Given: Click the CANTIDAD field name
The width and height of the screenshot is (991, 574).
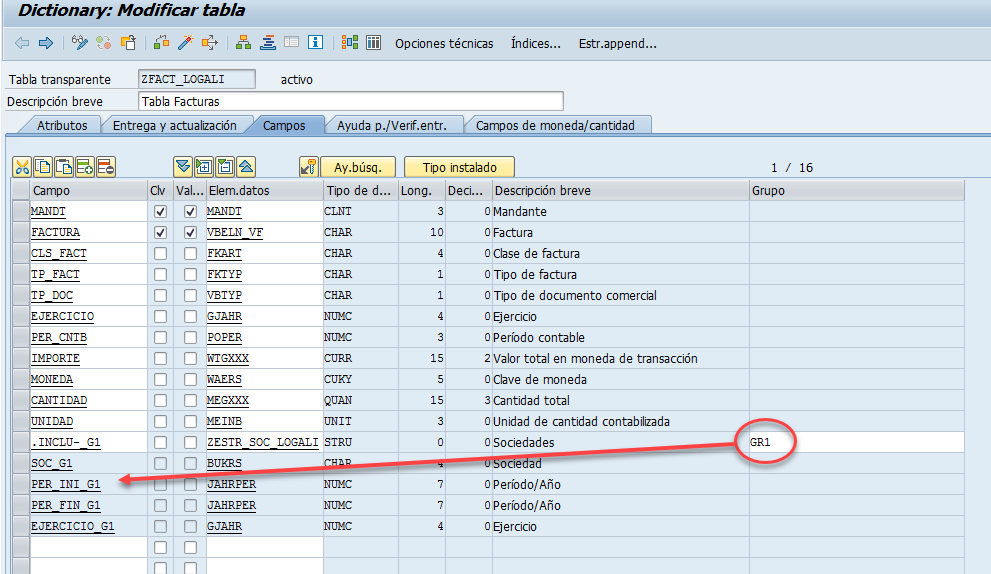Looking at the screenshot, I should click(59, 400).
